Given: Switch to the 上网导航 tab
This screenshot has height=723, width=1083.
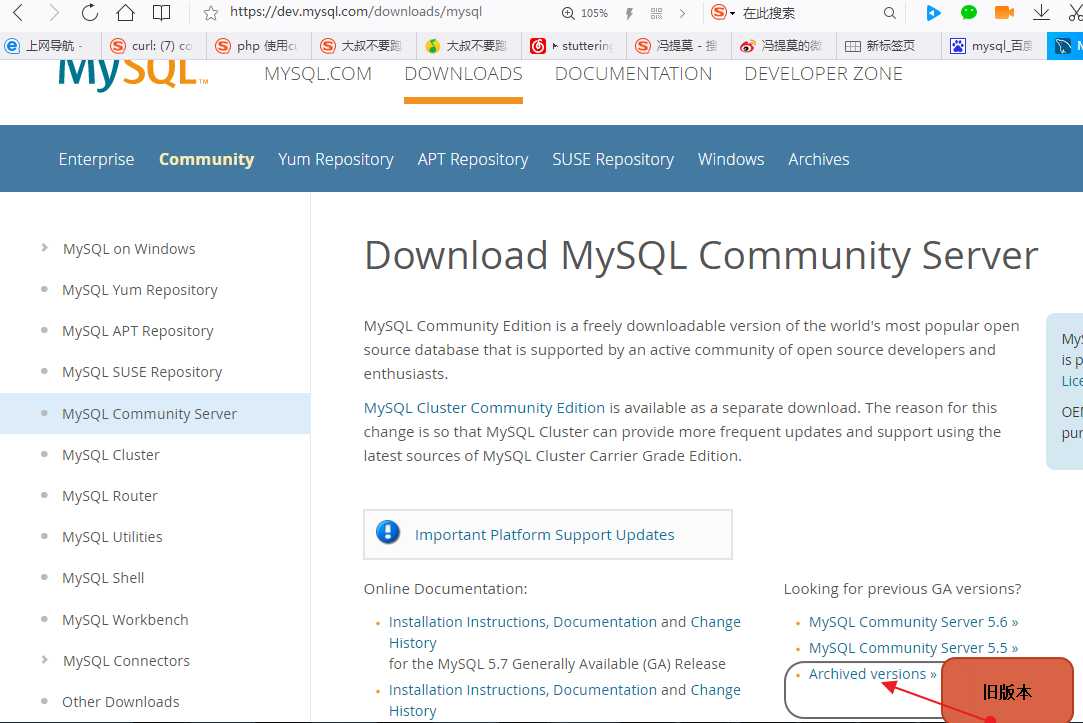Looking at the screenshot, I should [52, 46].
